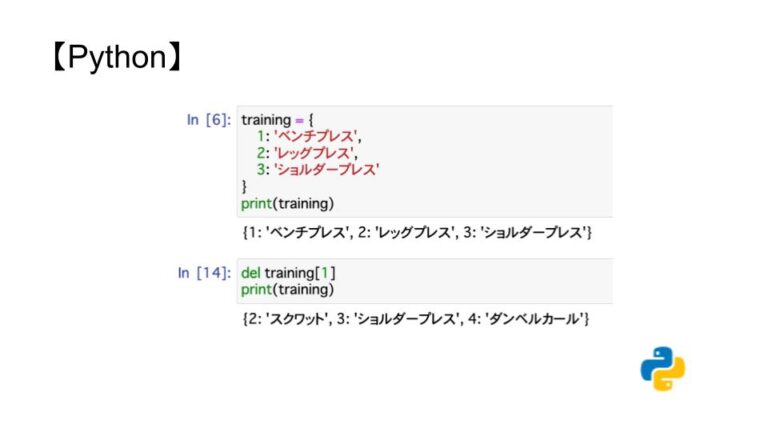Click inside the training dictionary code cell

(425, 161)
